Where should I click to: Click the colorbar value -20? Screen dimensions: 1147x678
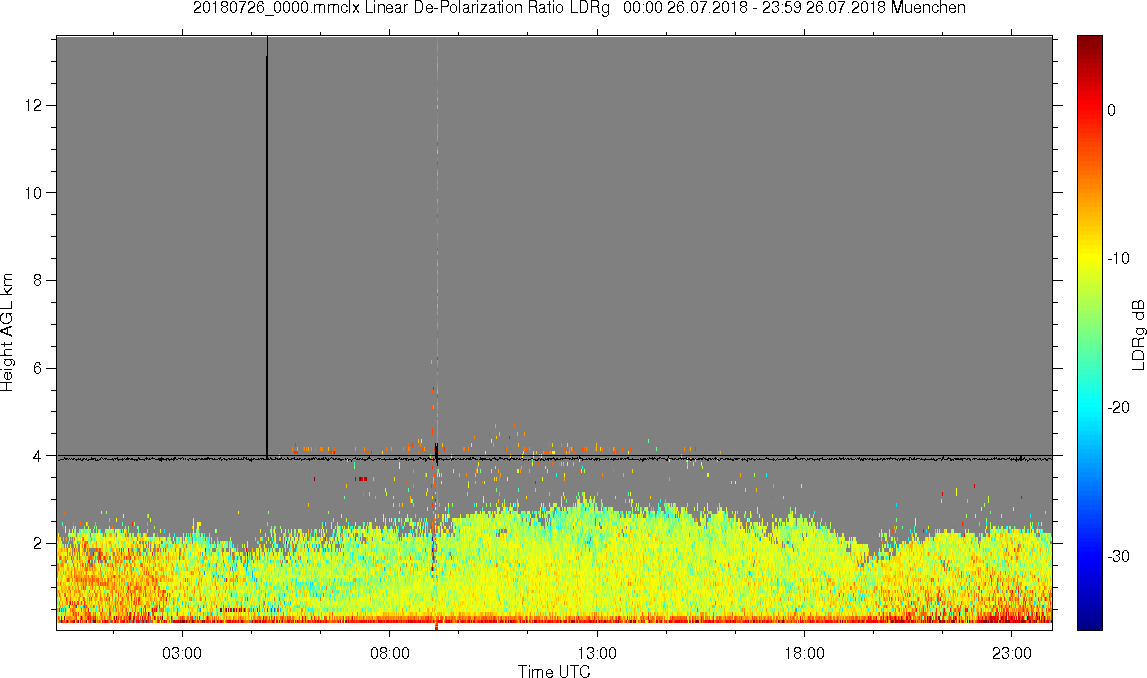[x=1118, y=408]
